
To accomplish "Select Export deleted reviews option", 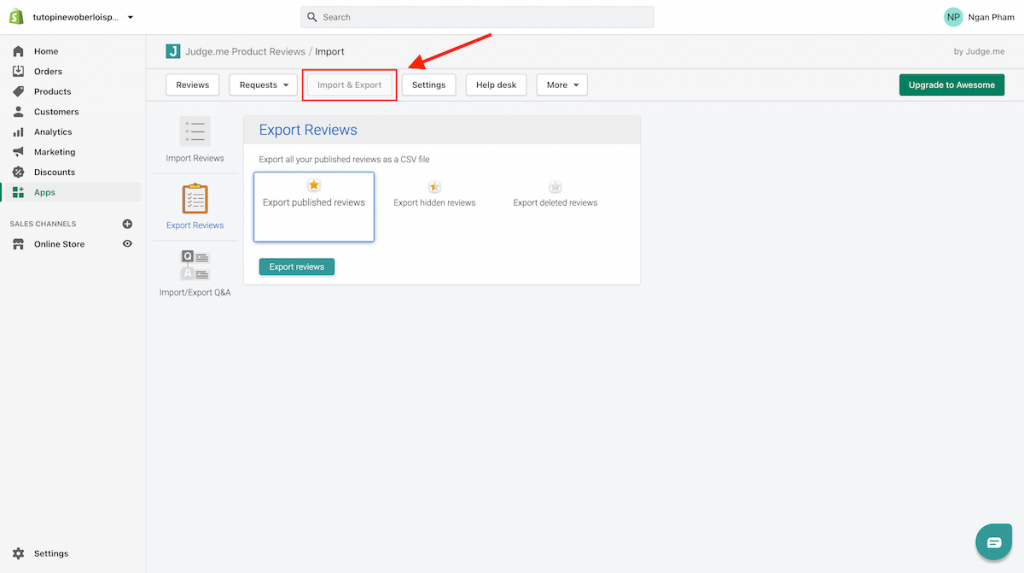I will pyautogui.click(x=555, y=203).
